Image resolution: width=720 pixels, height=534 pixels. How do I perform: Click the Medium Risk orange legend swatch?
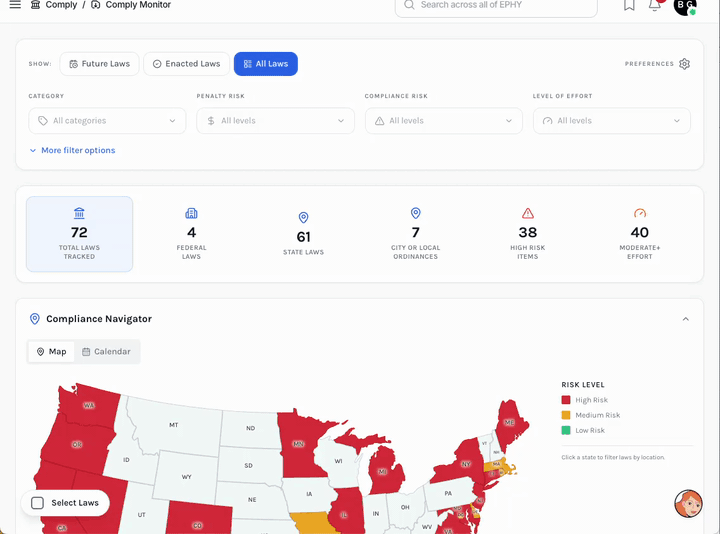pyautogui.click(x=566, y=415)
